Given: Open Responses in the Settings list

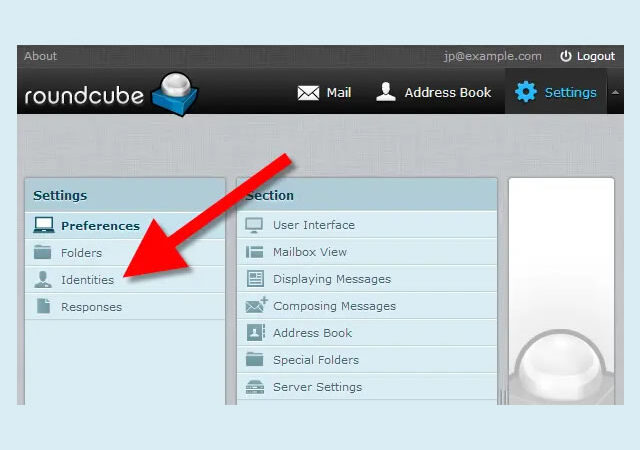Looking at the screenshot, I should click(x=125, y=307).
